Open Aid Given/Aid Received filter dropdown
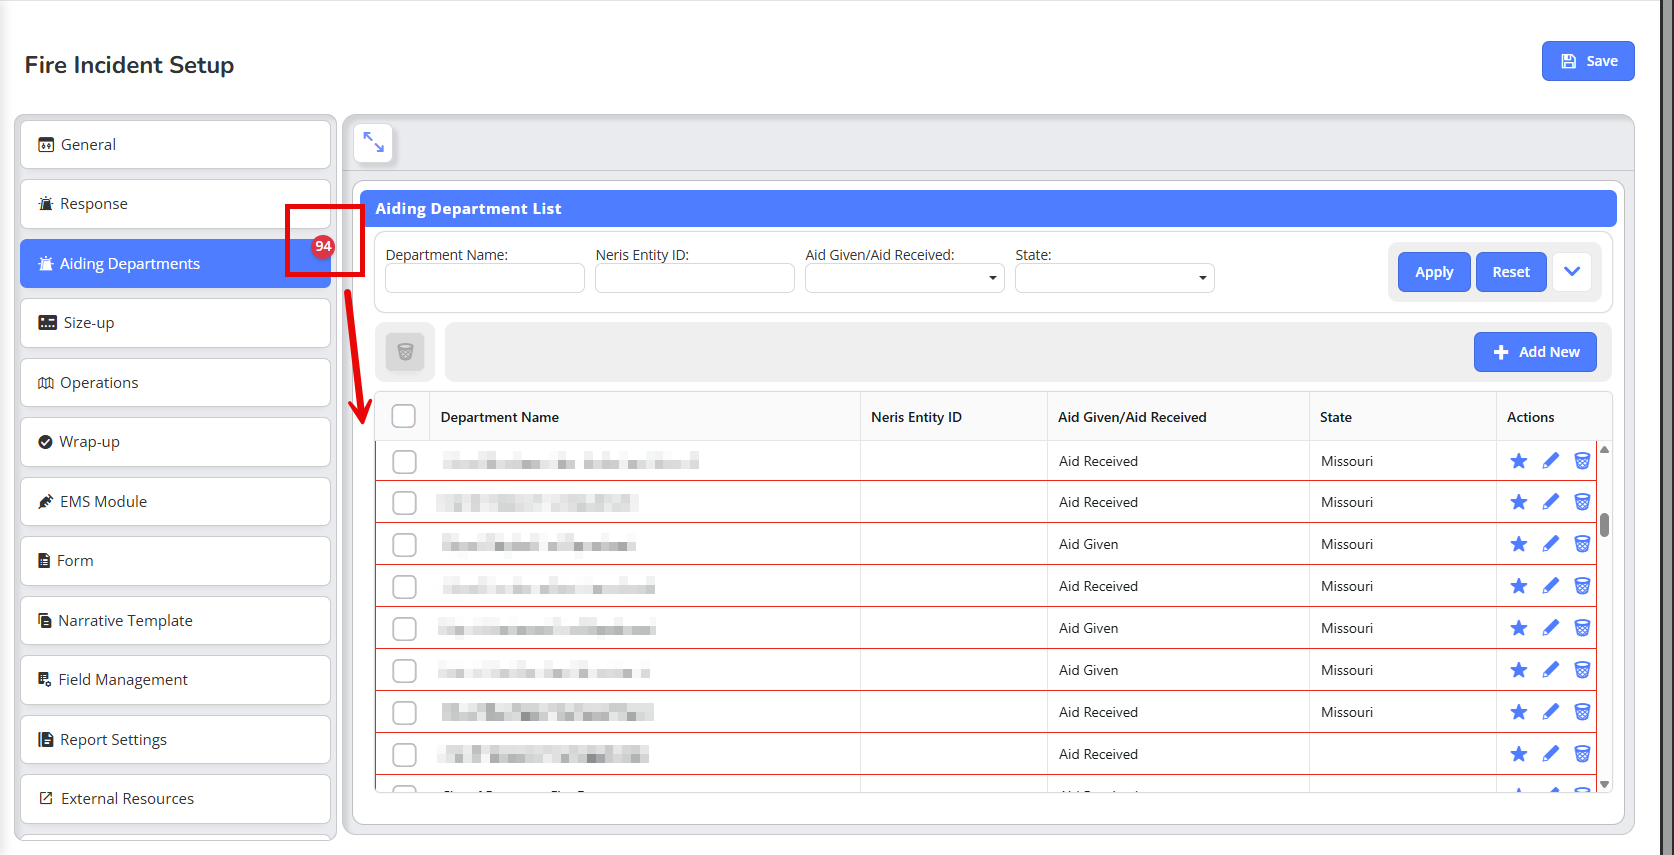1674x855 pixels. (904, 278)
